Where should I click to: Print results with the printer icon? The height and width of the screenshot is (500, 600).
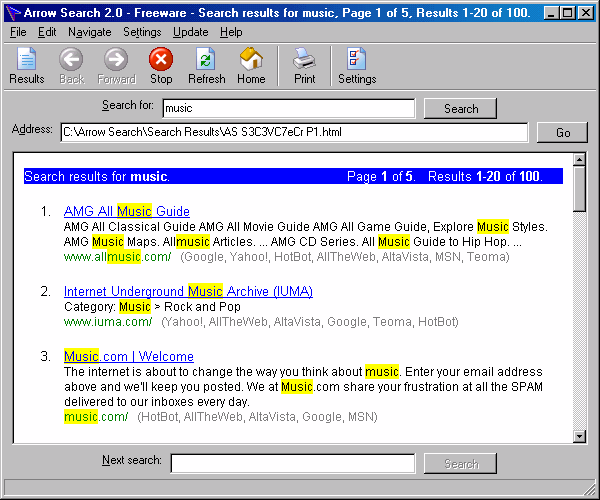(304, 59)
